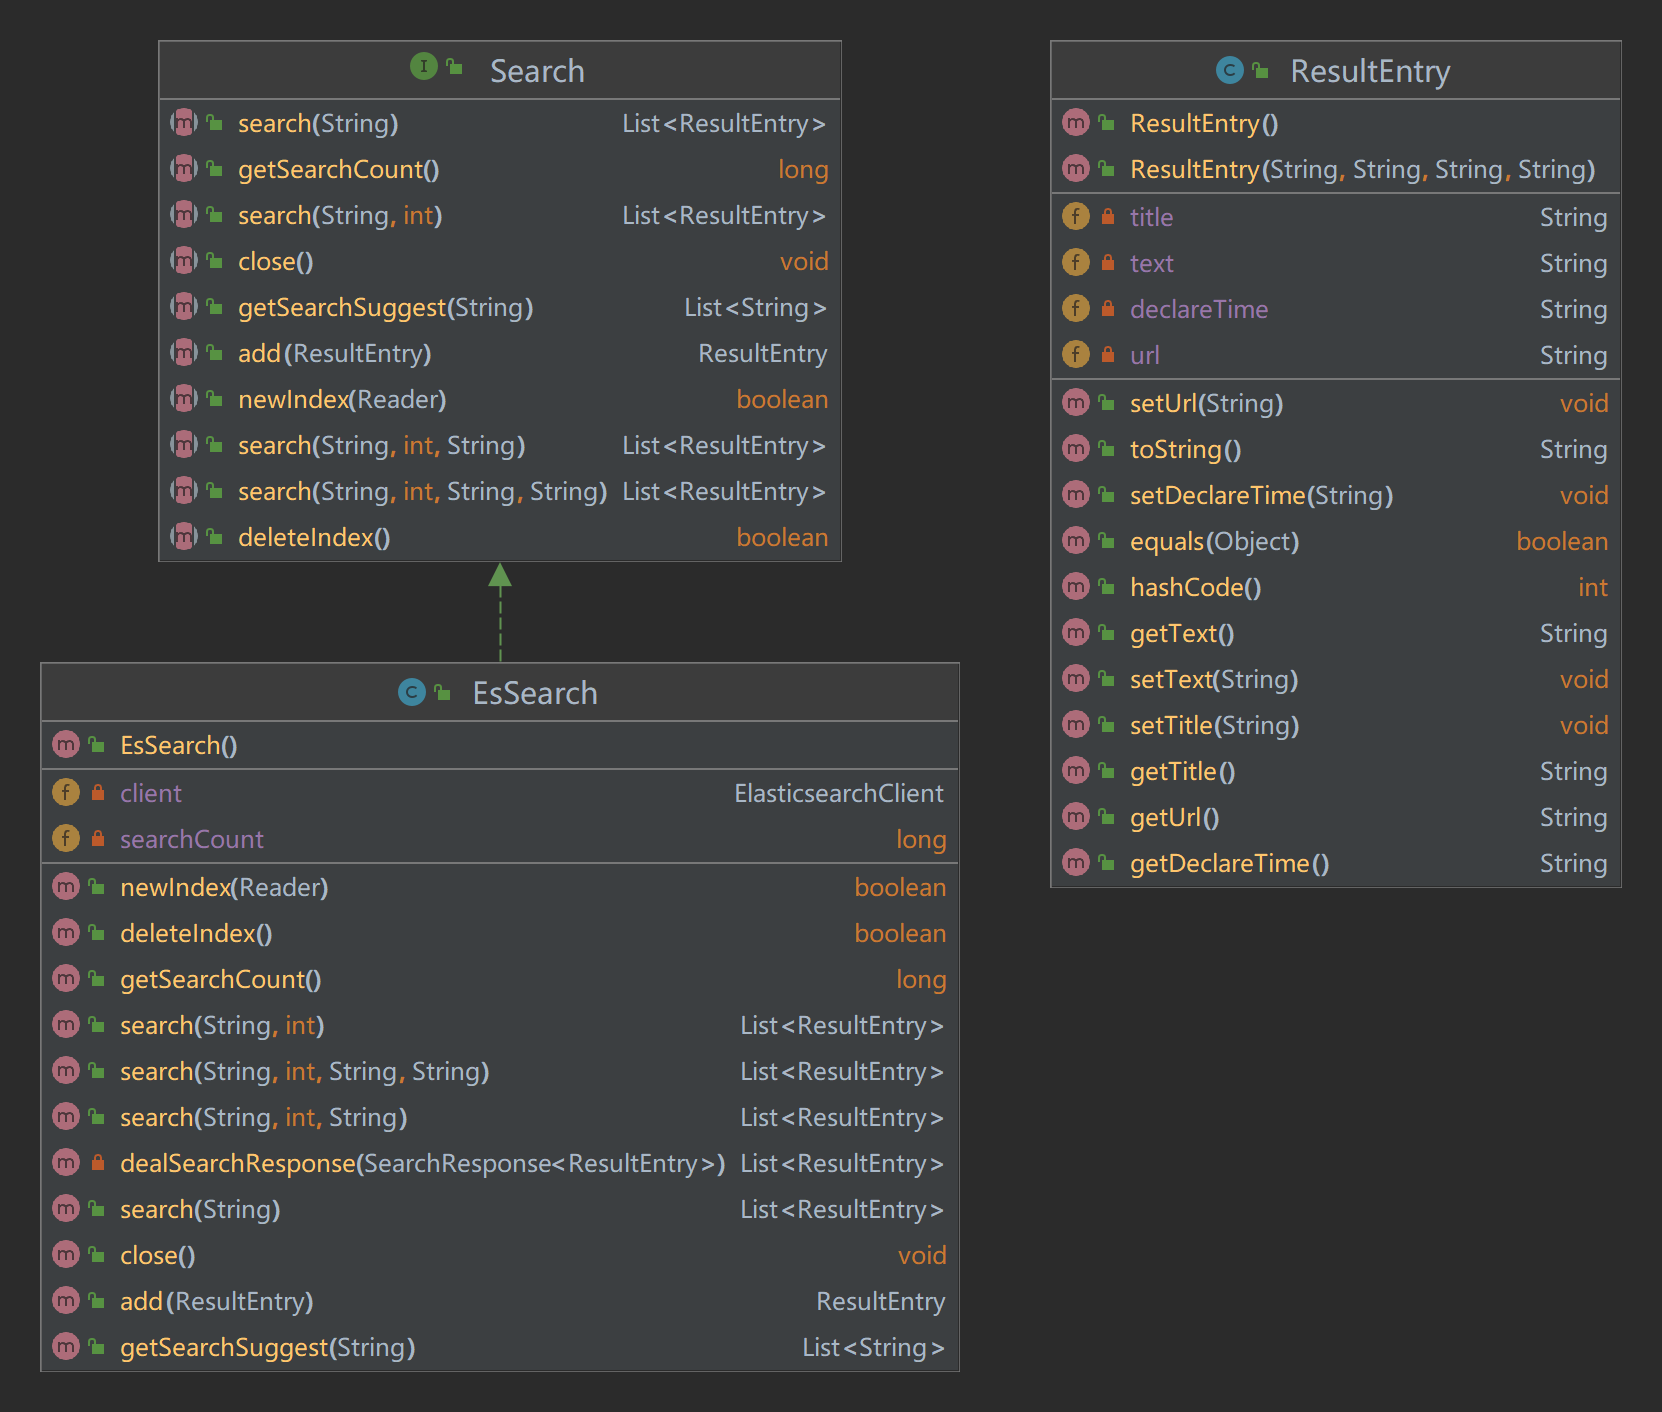Click the lock icon beside the url field

click(x=1108, y=355)
